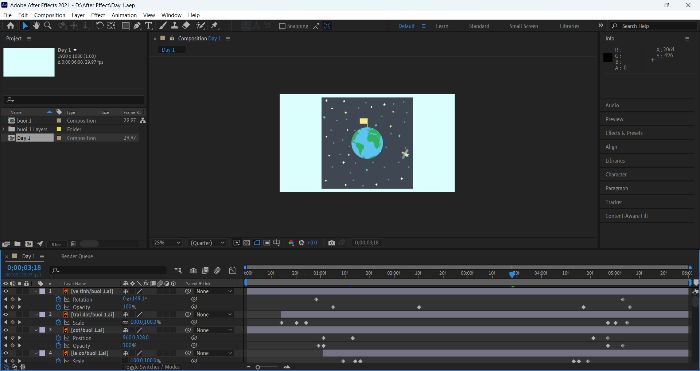The image size is (700, 371).
Task: Collapse layer 3 properties twirl arrow
Action: pos(36,330)
